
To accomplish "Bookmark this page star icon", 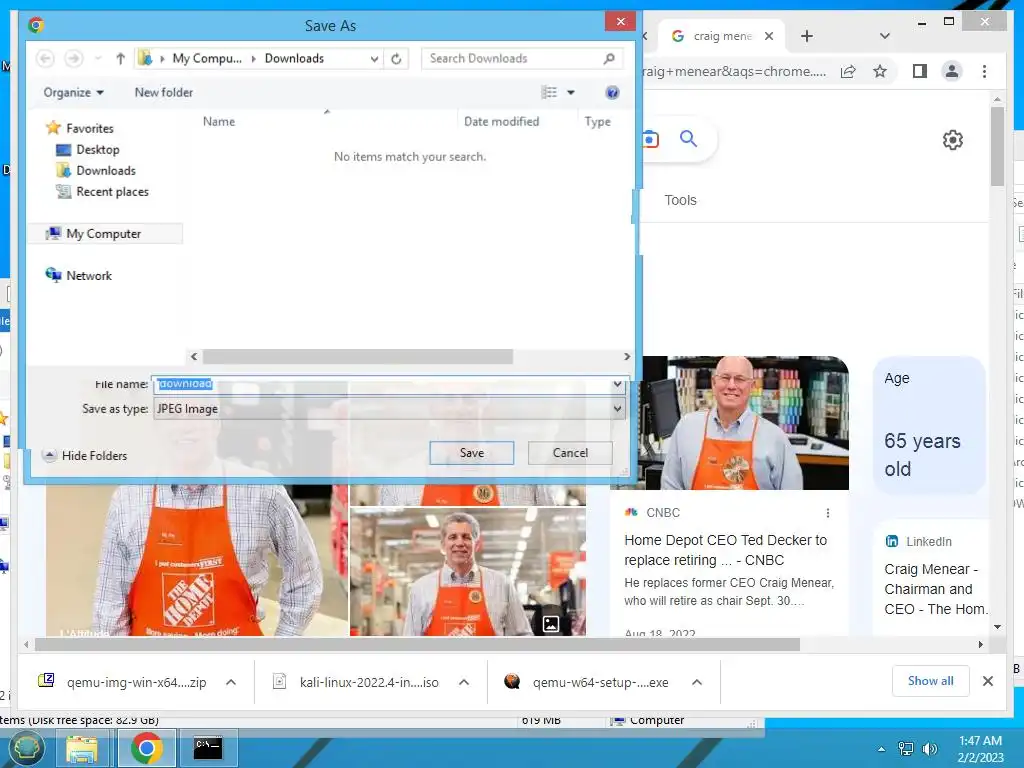I will coord(880,71).
